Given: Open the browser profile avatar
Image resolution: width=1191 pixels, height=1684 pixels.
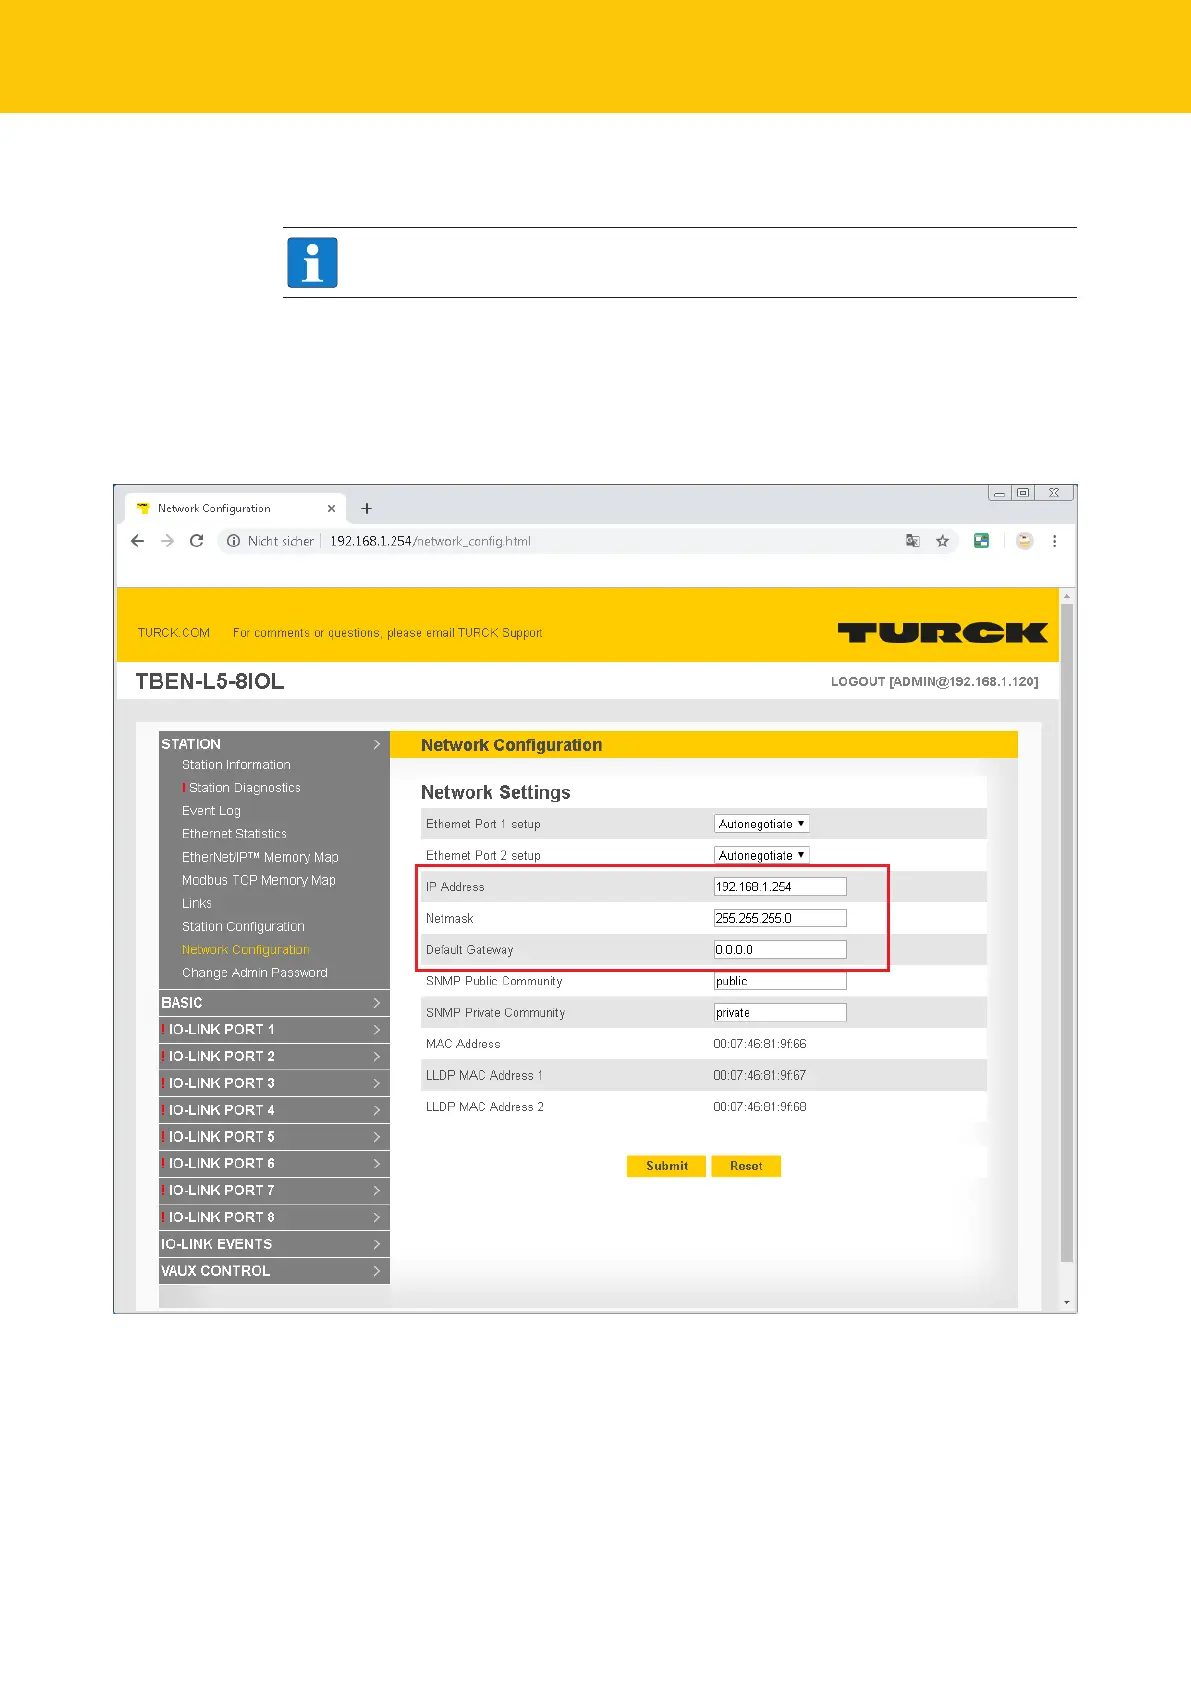Looking at the screenshot, I should (x=1024, y=541).
